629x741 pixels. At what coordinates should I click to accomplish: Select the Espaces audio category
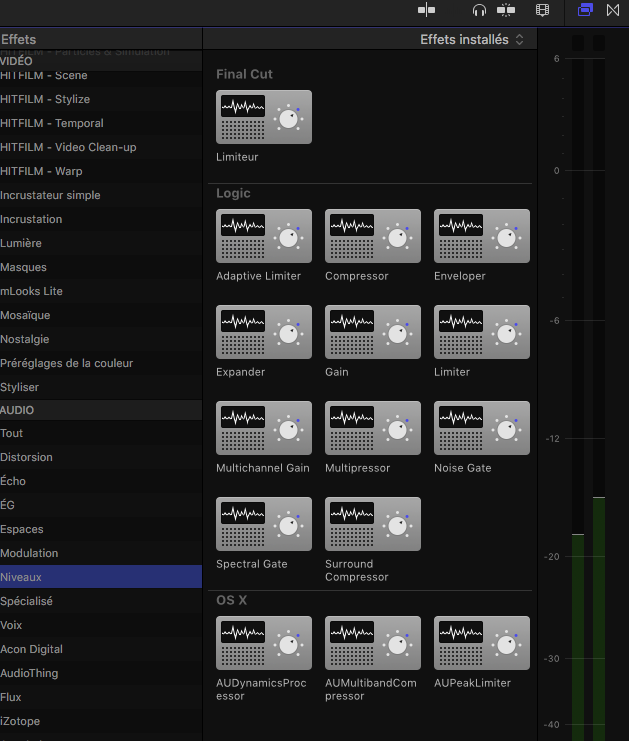pos(101,529)
